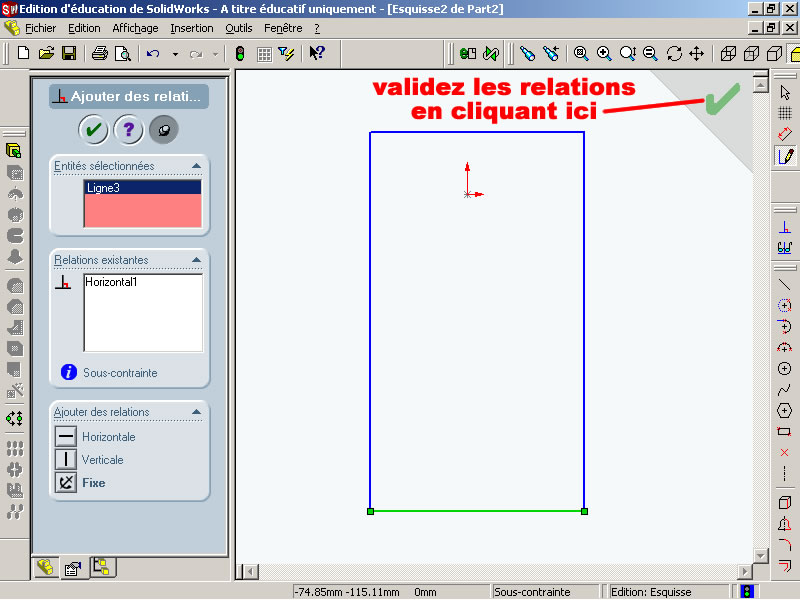Select the Pan view tool
Image resolution: width=800 pixels, height=600 pixels.
click(x=696, y=53)
